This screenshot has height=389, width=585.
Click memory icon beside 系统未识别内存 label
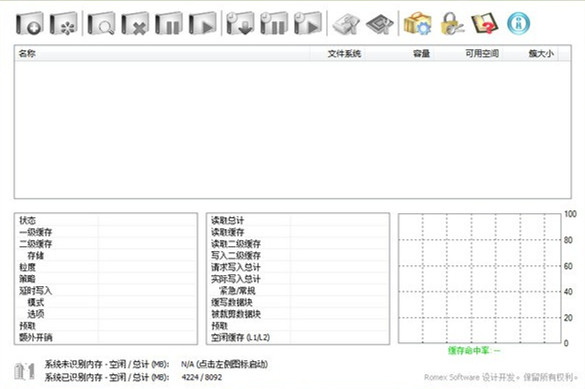click(x=24, y=371)
